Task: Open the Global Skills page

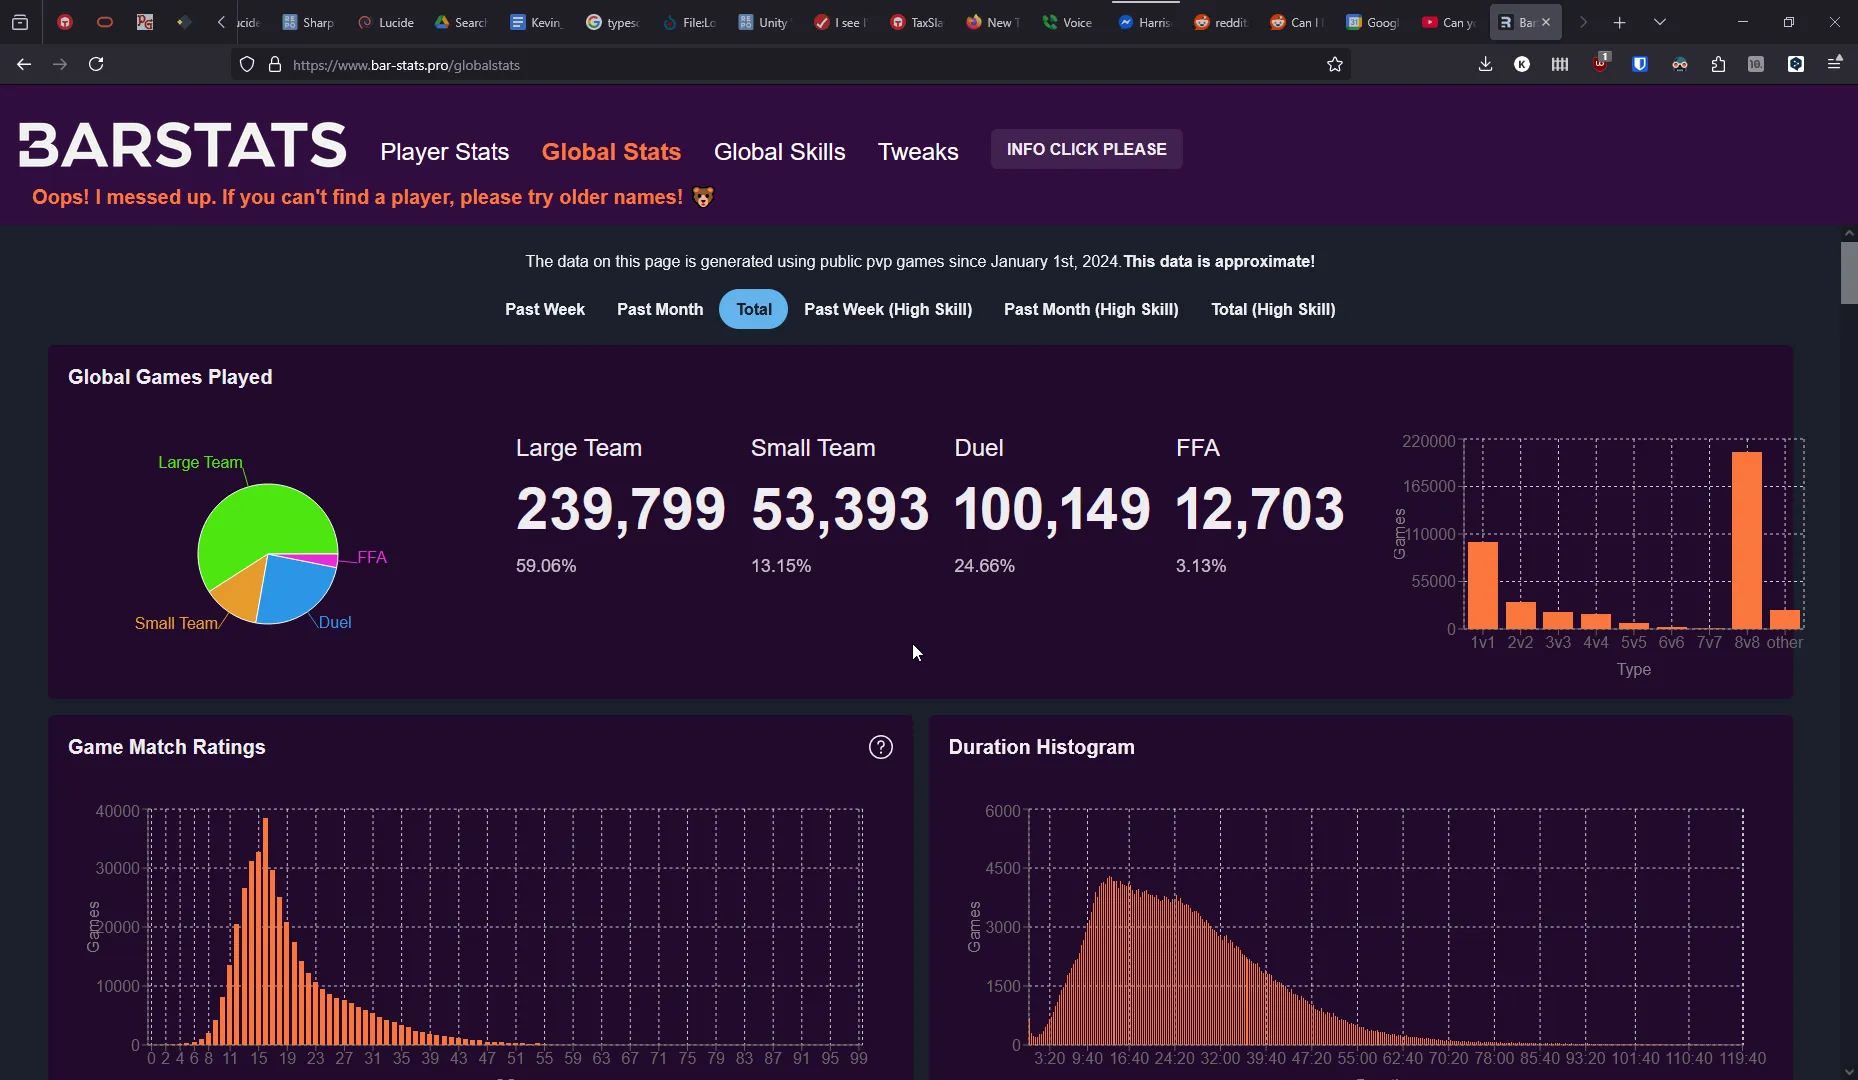Action: click(780, 152)
